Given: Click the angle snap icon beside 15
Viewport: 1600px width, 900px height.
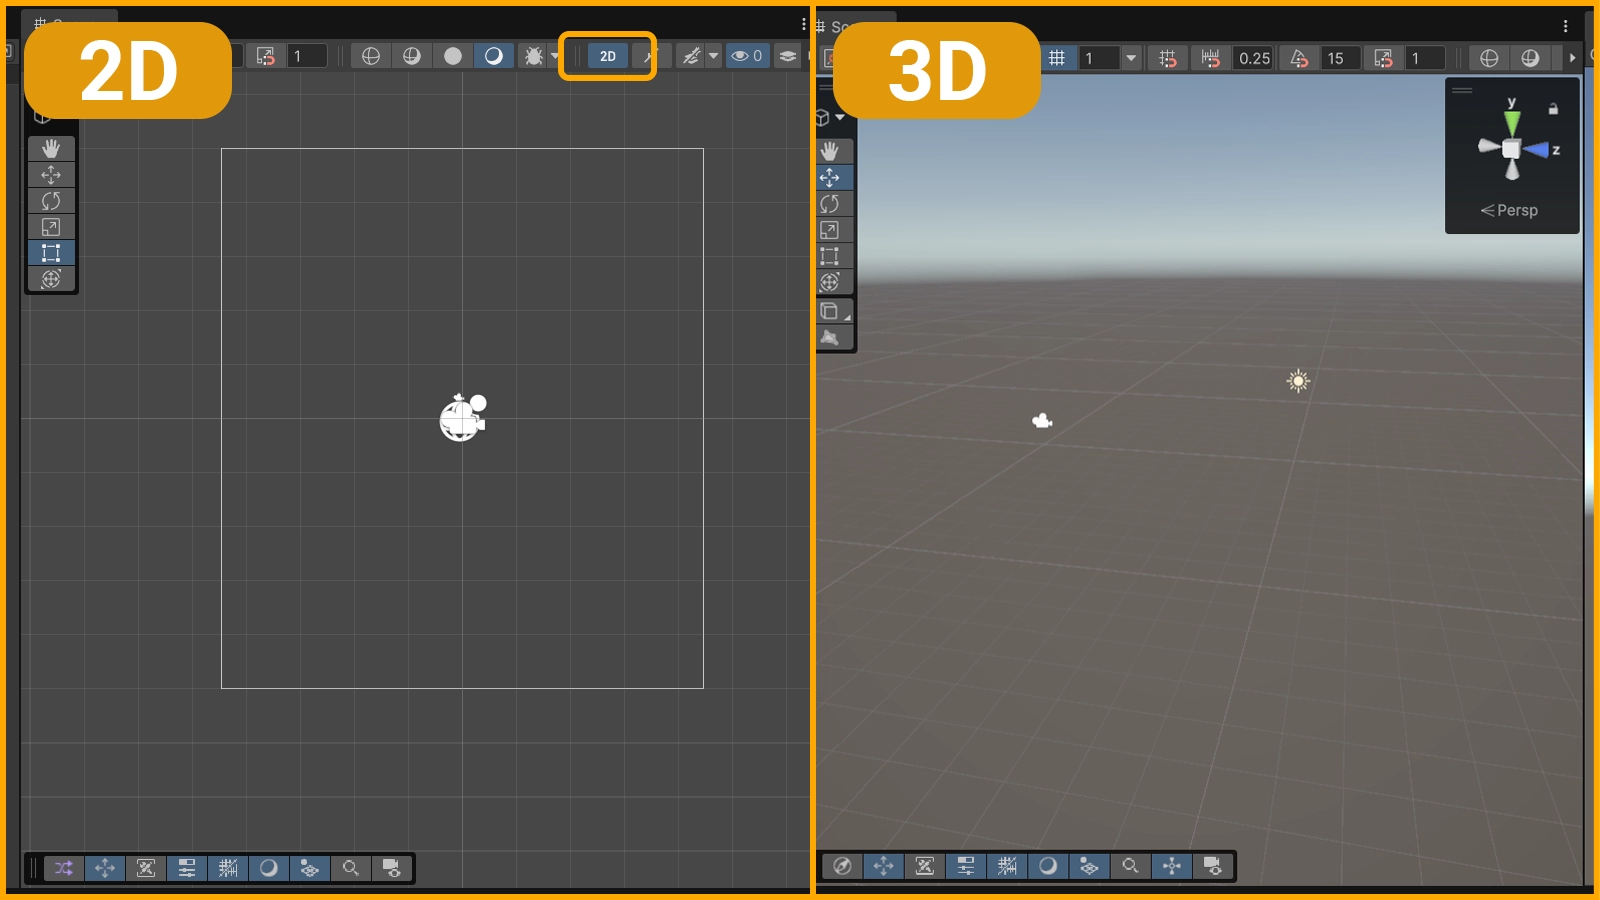Looking at the screenshot, I should 1299,58.
